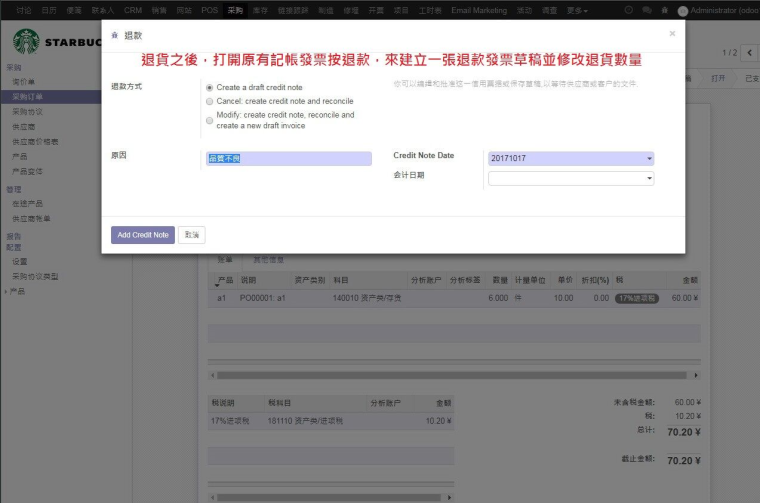Open the 库存 menu

point(260,10)
